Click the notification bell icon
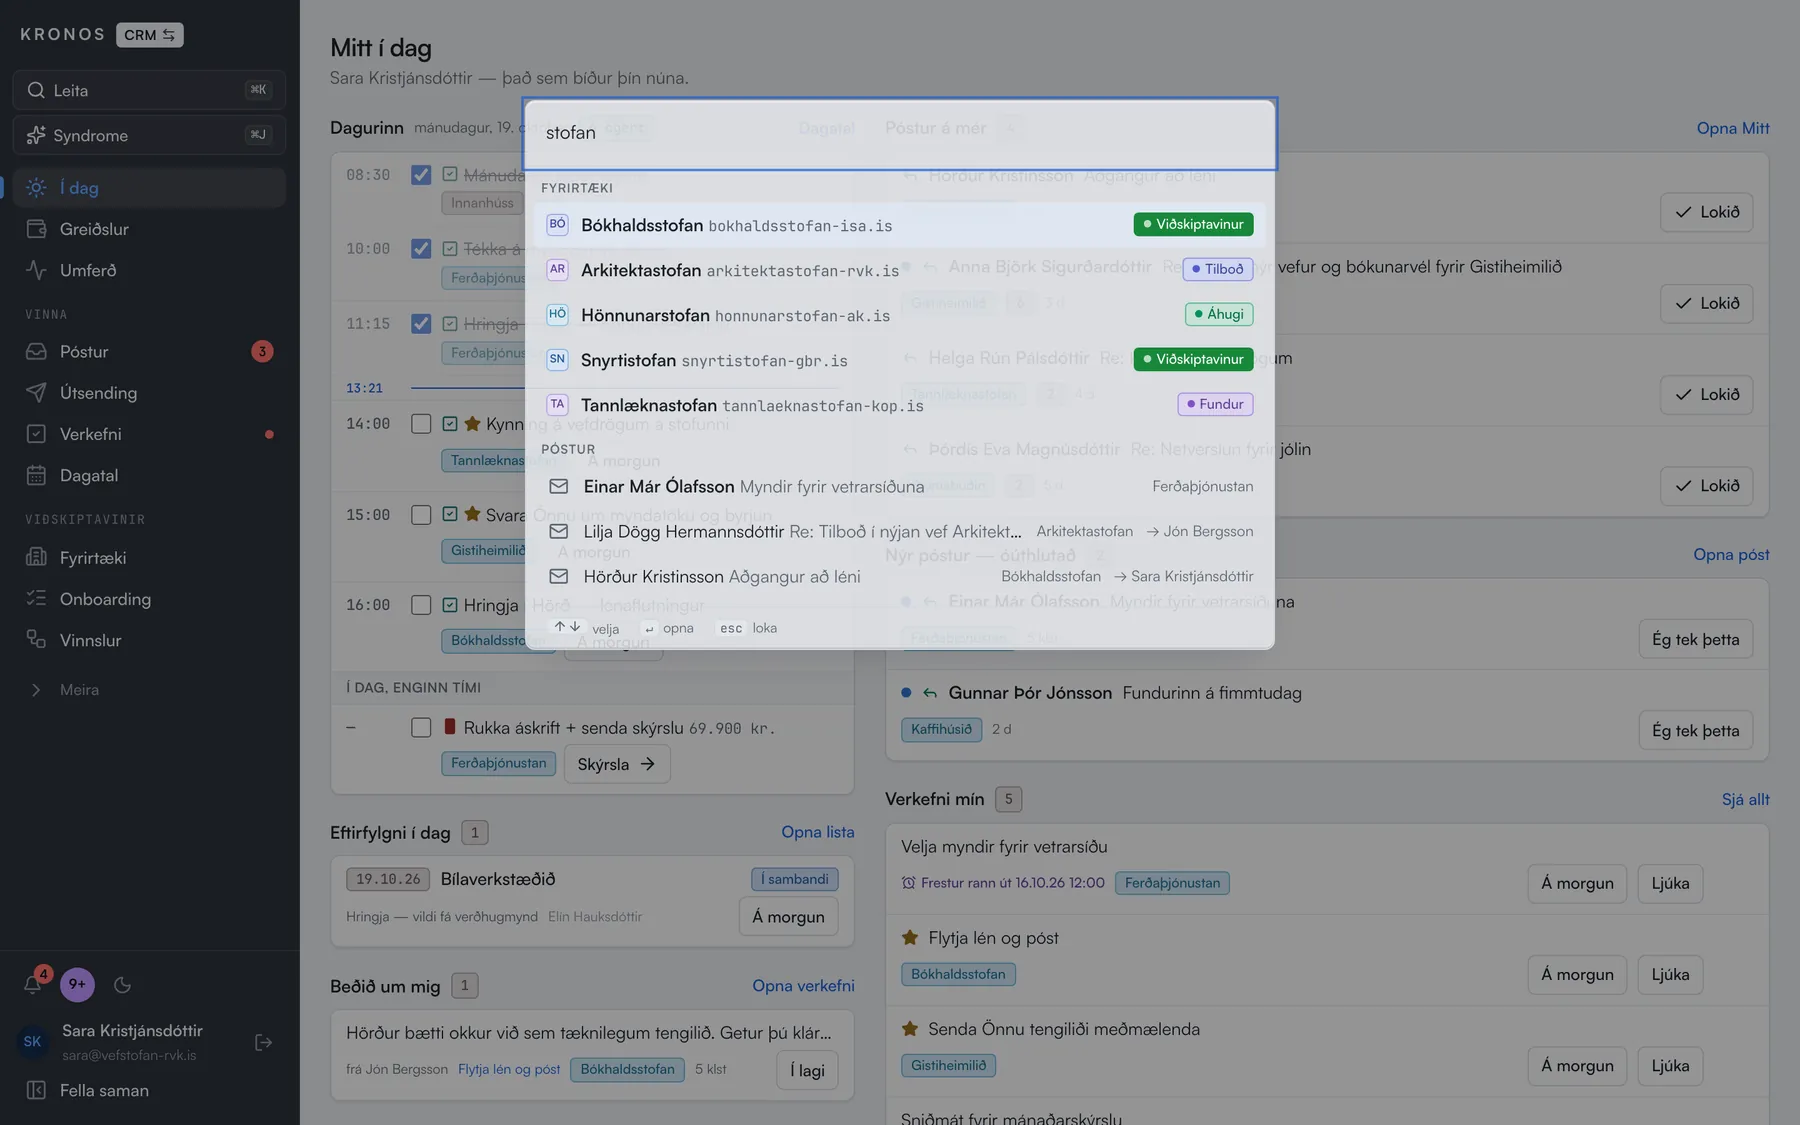Image resolution: width=1800 pixels, height=1125 pixels. click(33, 985)
